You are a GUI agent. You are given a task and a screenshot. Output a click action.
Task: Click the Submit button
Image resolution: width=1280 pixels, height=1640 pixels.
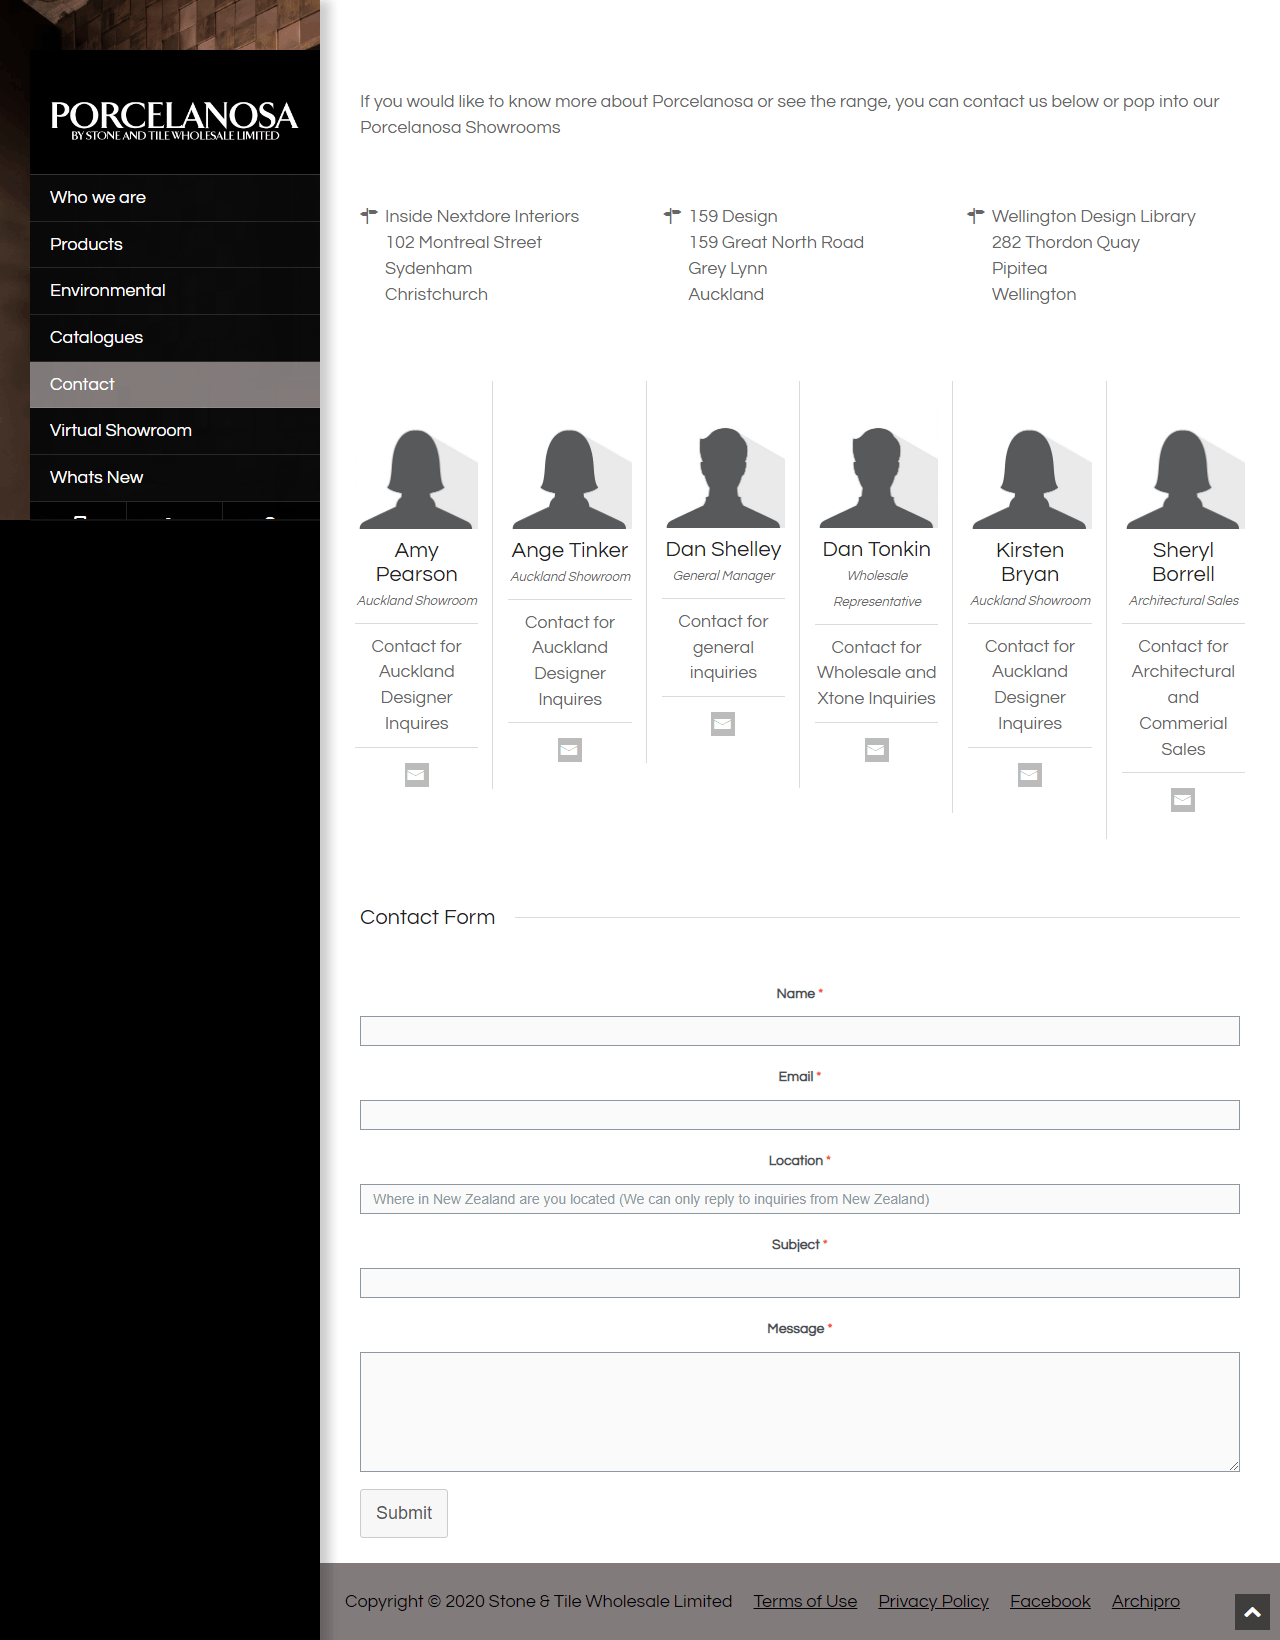click(x=404, y=1514)
